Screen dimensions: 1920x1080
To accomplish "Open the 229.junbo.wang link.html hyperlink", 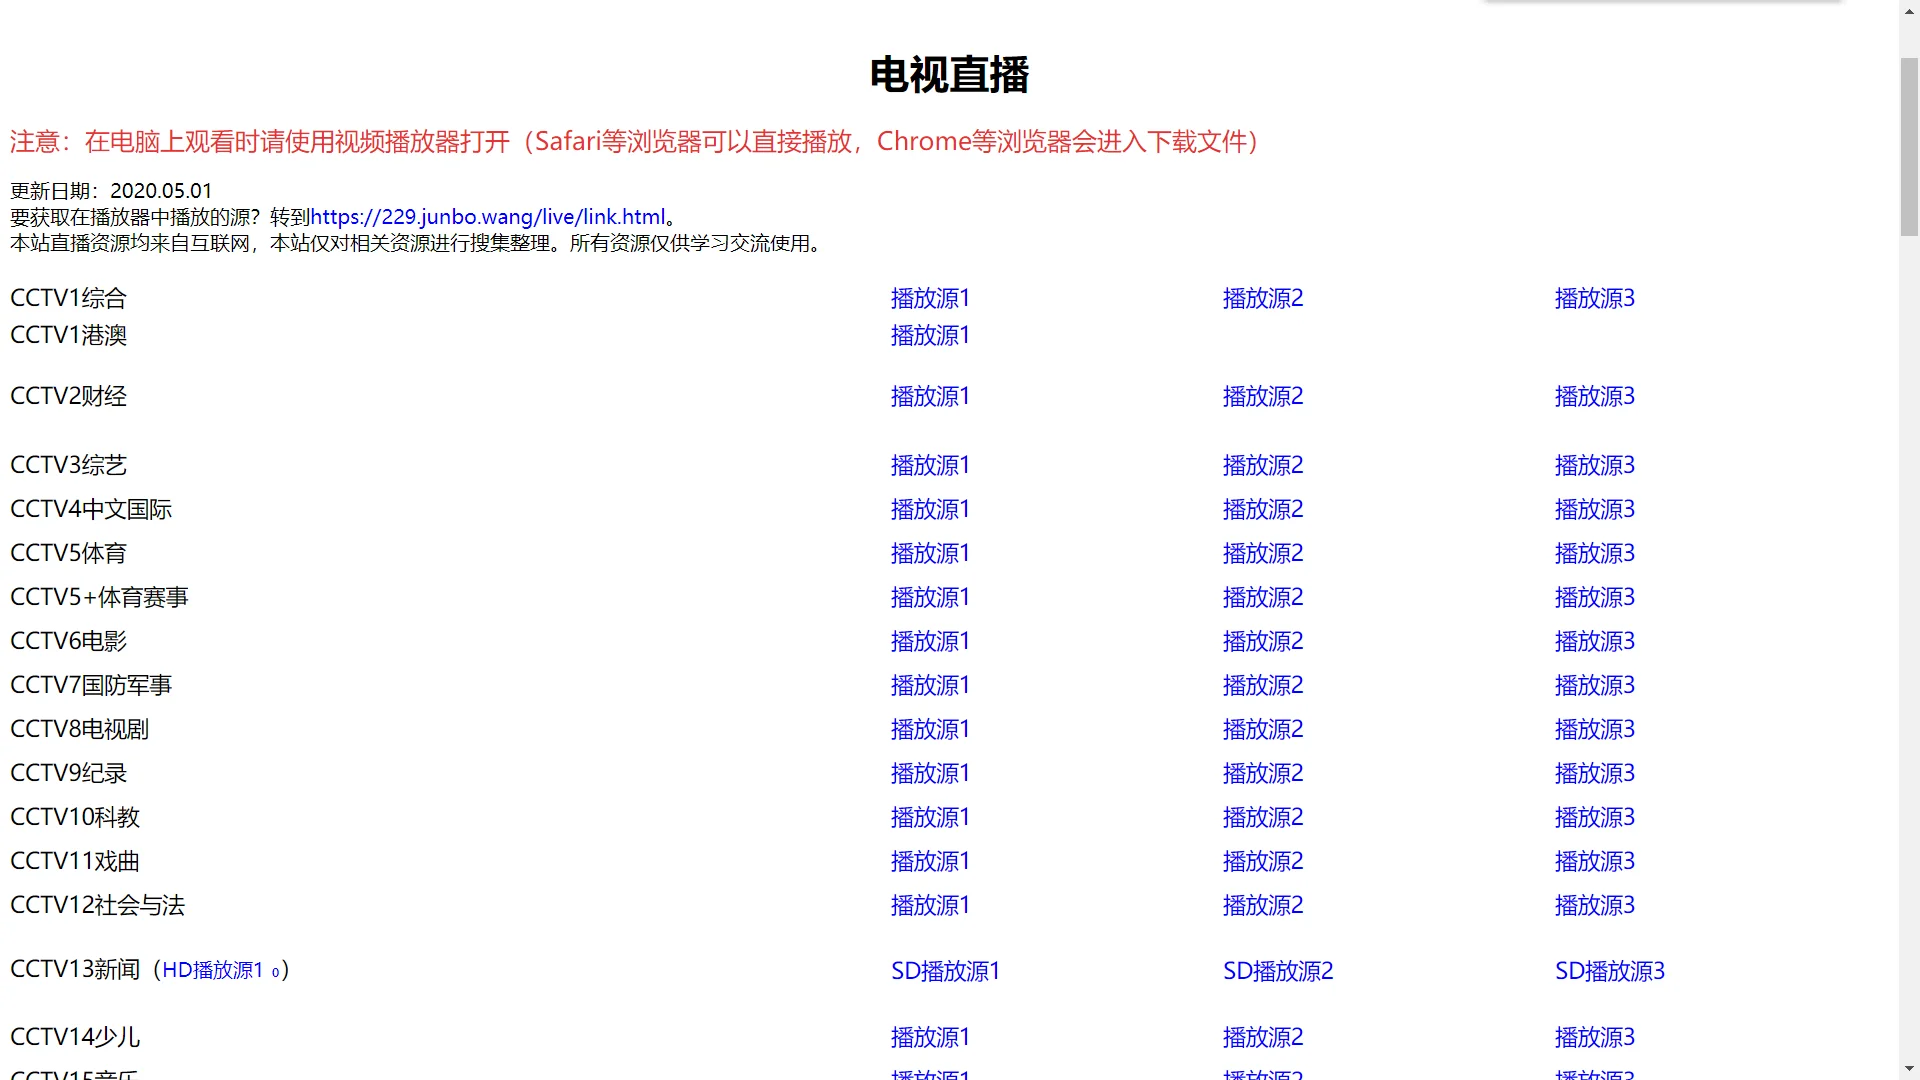I will (487, 217).
